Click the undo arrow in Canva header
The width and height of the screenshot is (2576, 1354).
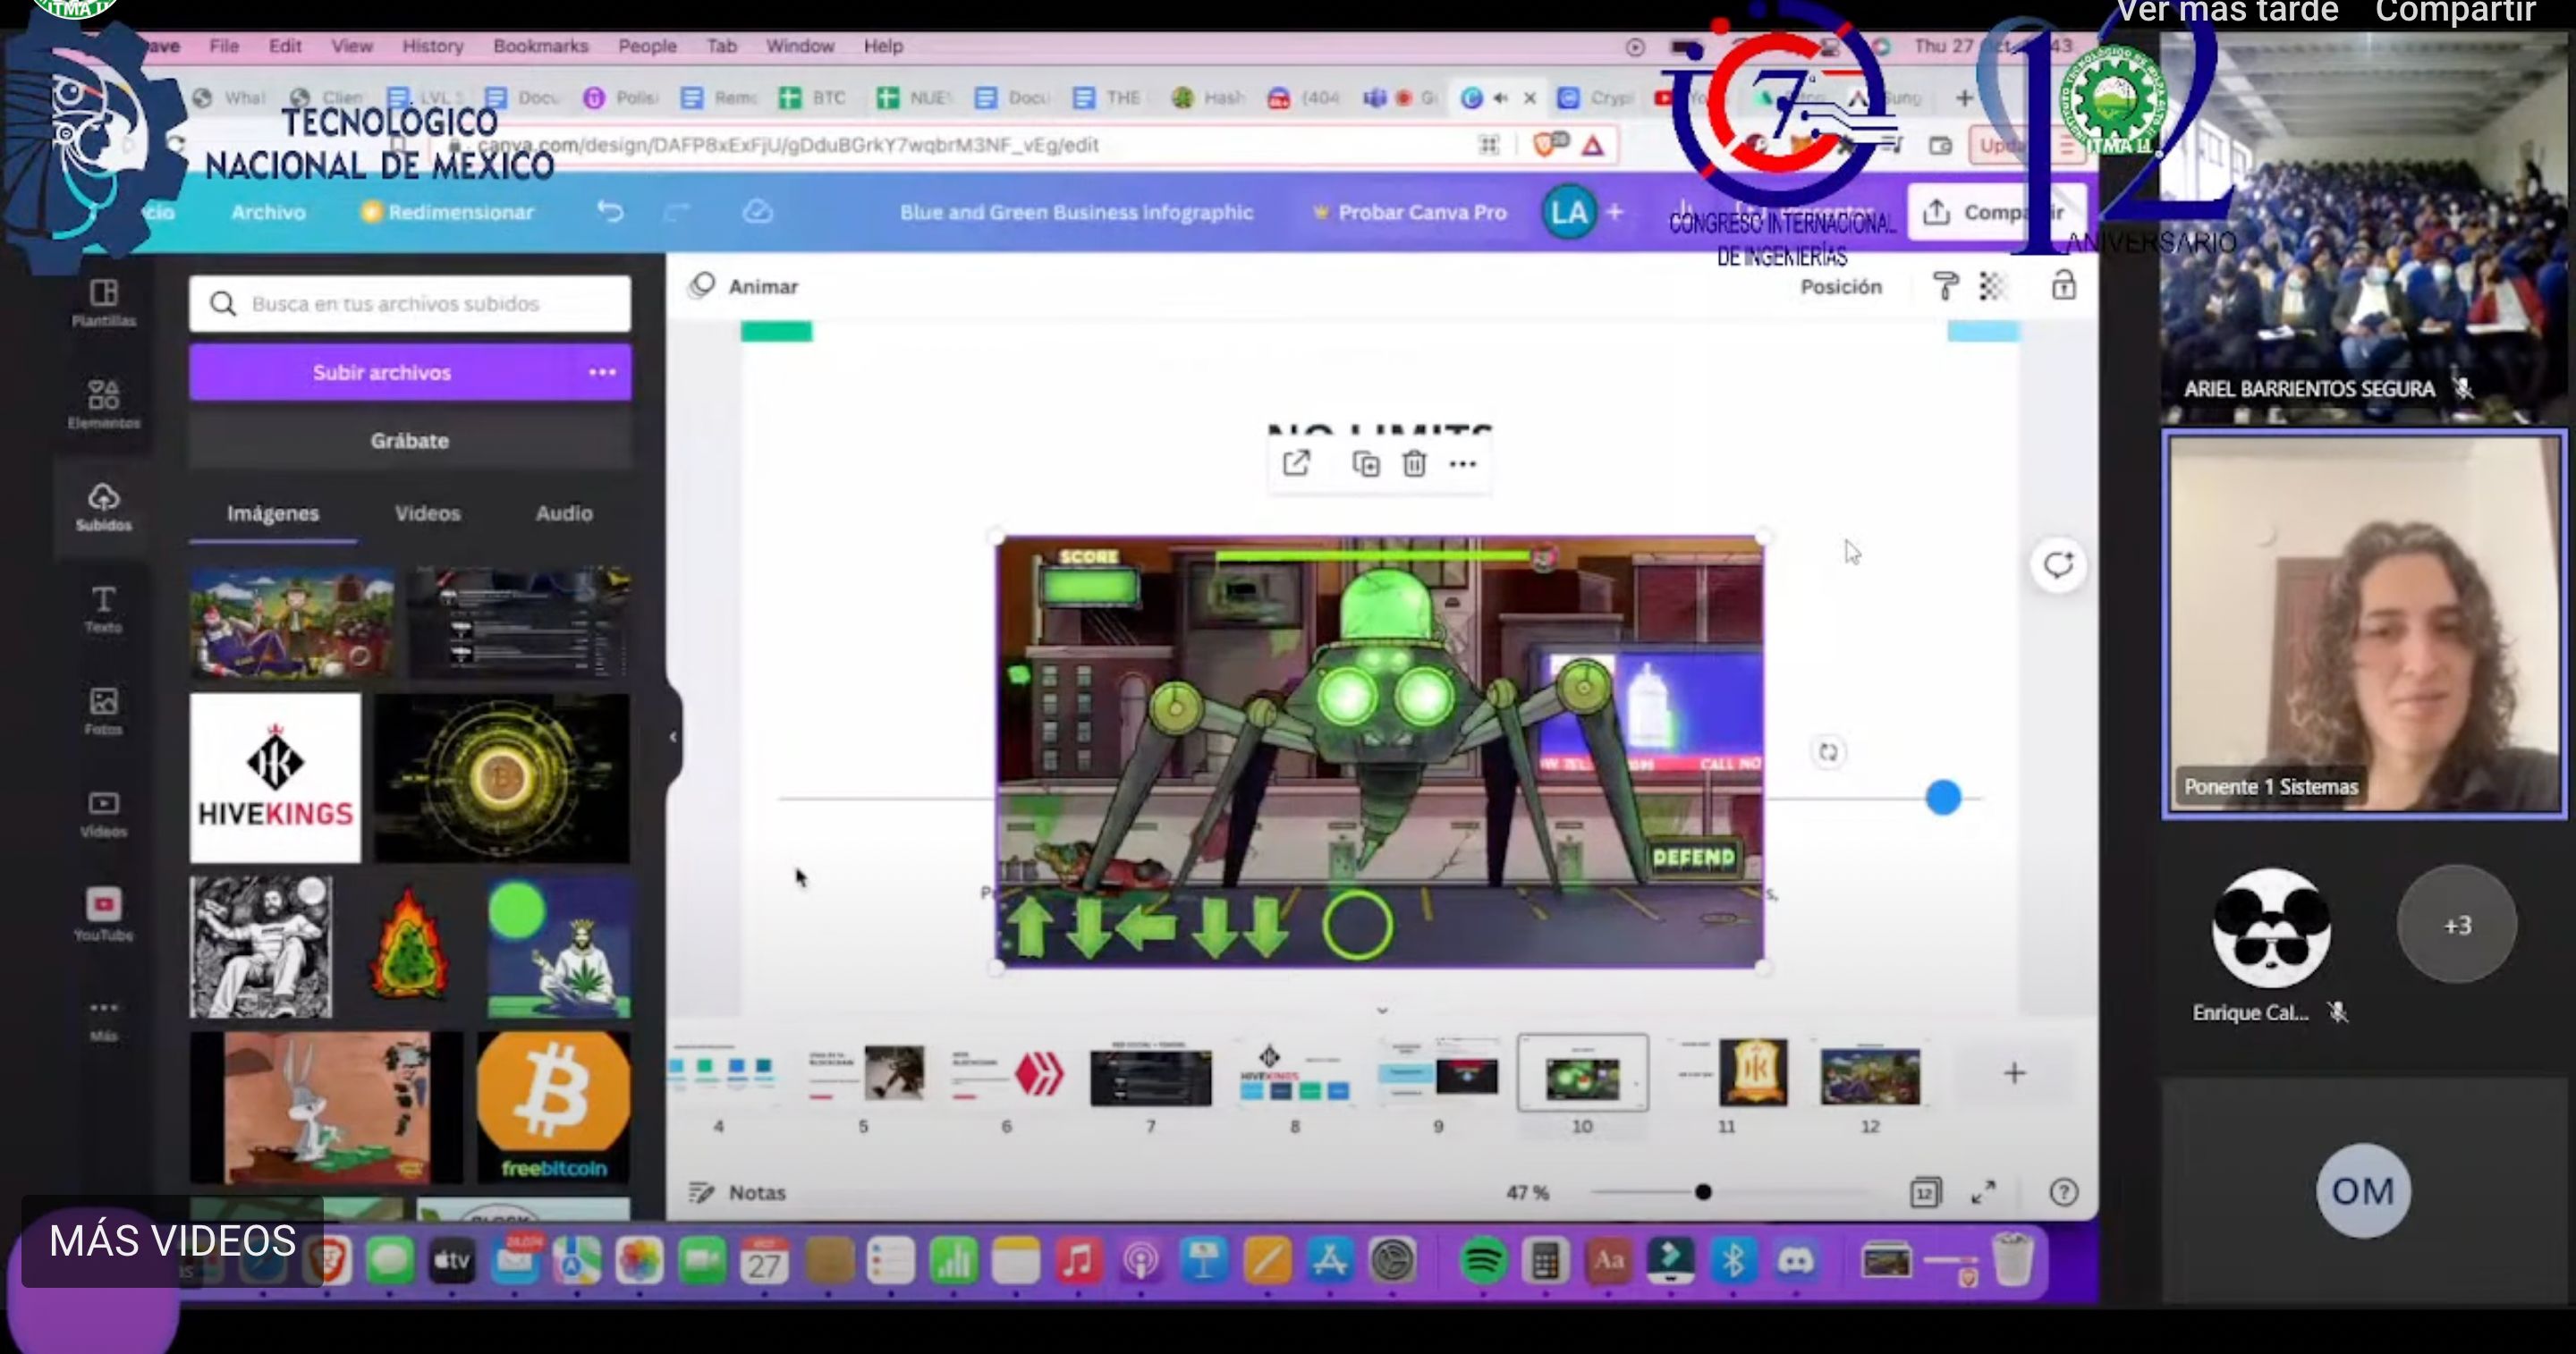[x=610, y=212]
